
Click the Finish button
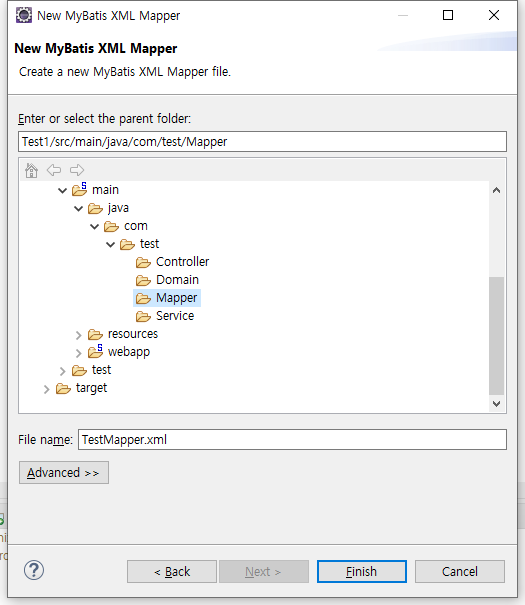pos(362,571)
